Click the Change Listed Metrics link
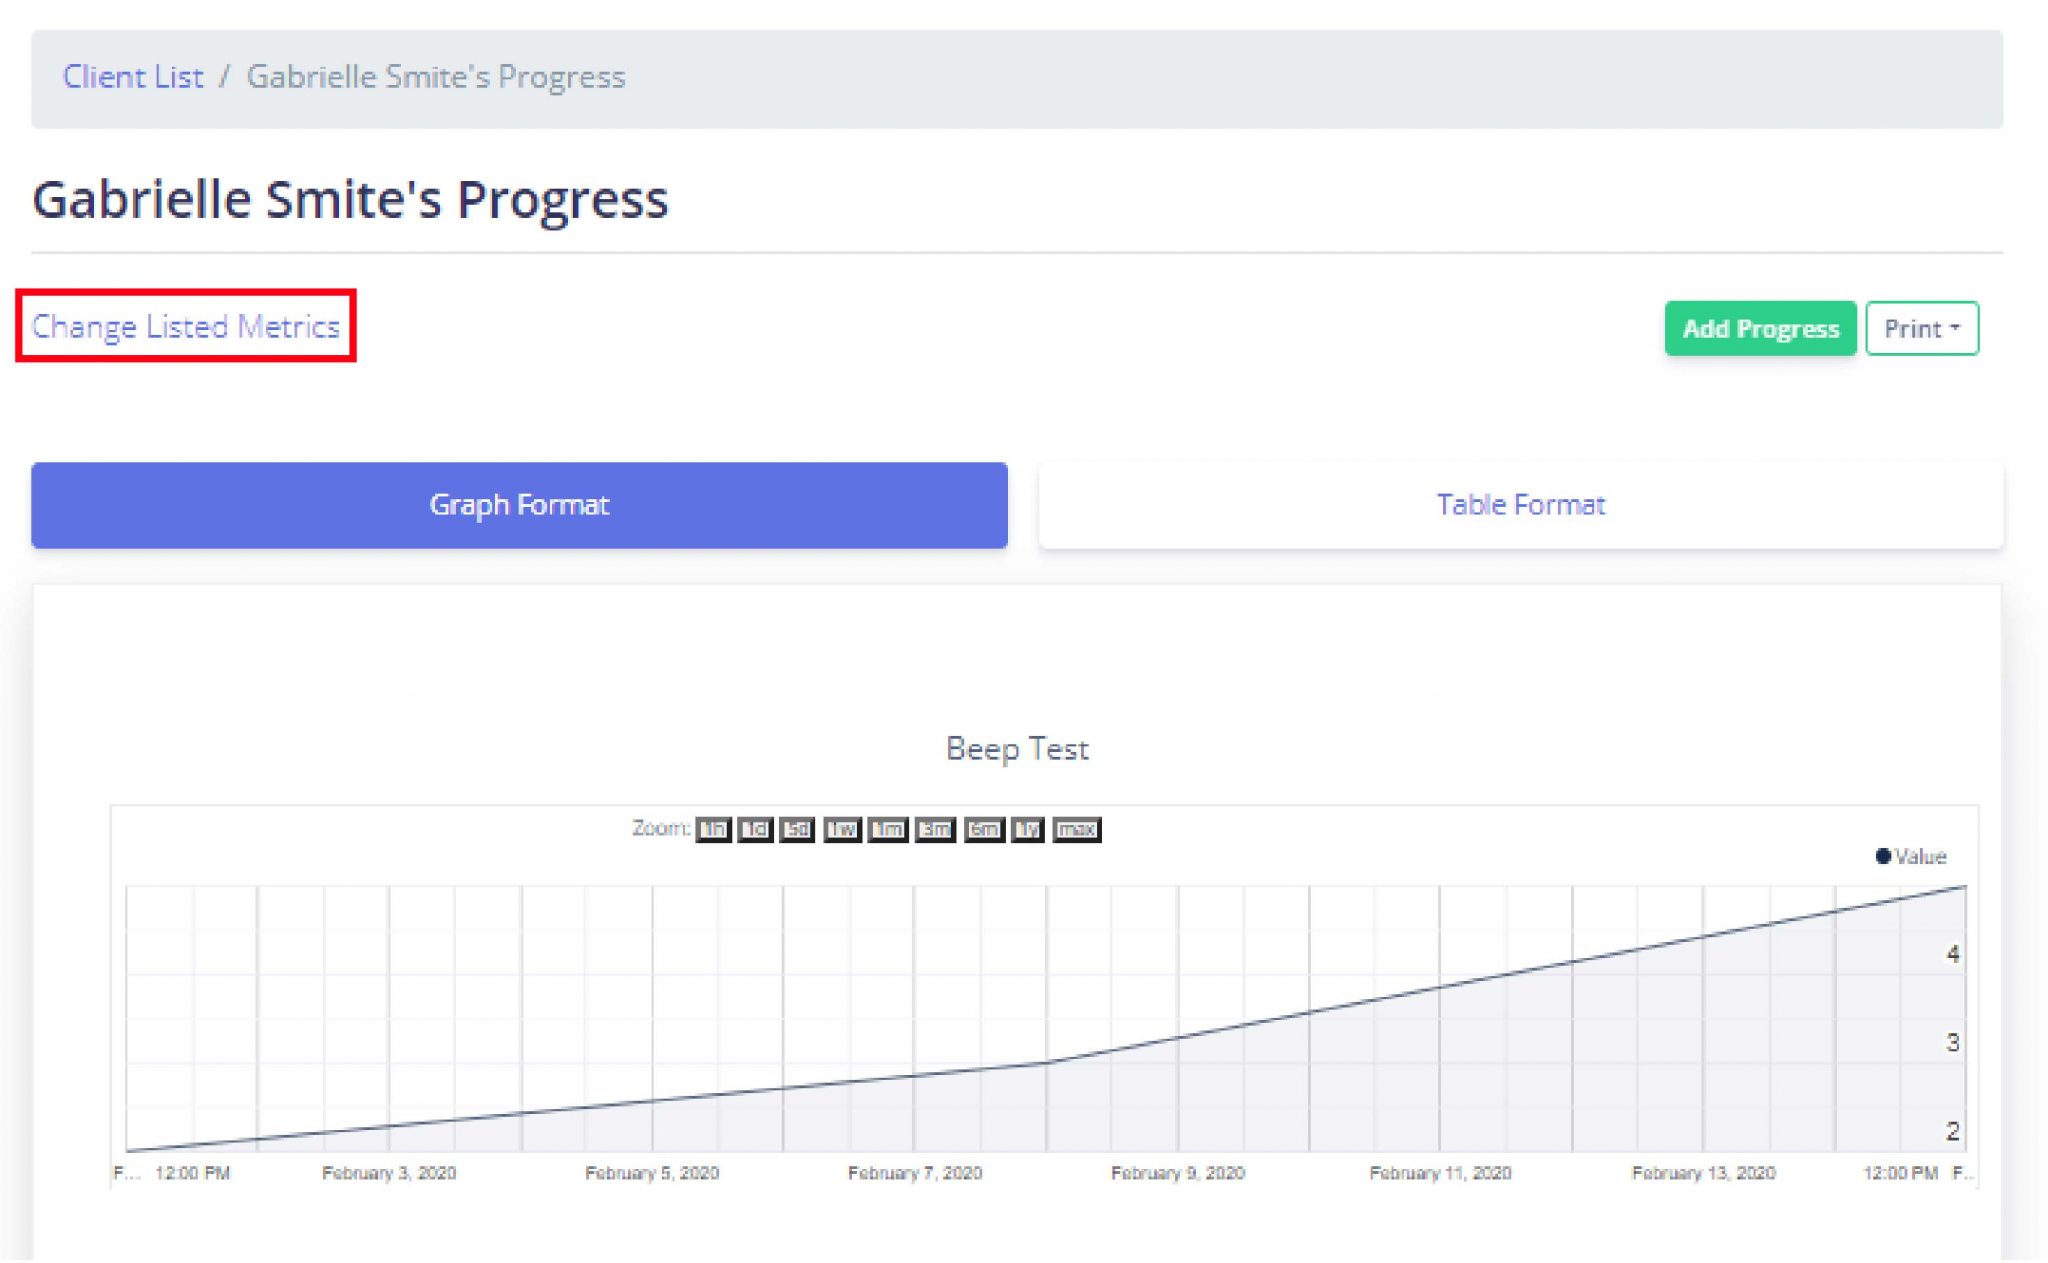The width and height of the screenshot is (2048, 1263). [186, 326]
